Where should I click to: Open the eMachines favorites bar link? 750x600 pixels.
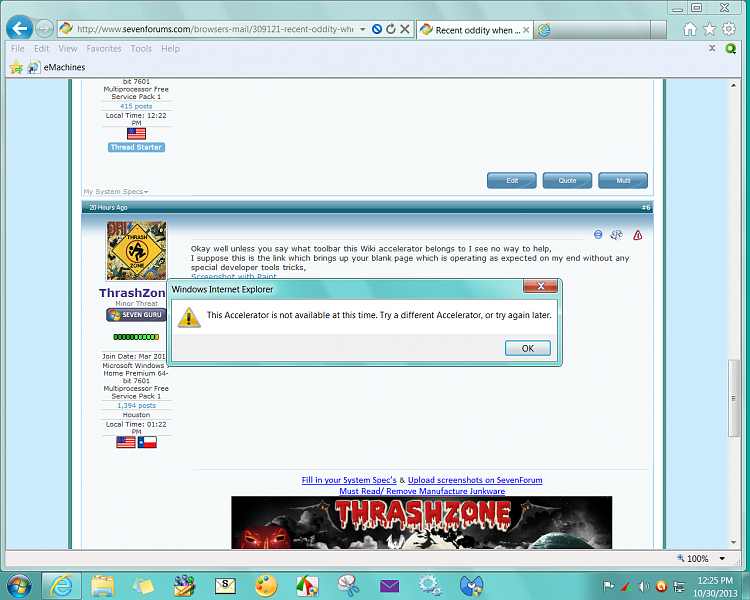pyautogui.click(x=56, y=67)
